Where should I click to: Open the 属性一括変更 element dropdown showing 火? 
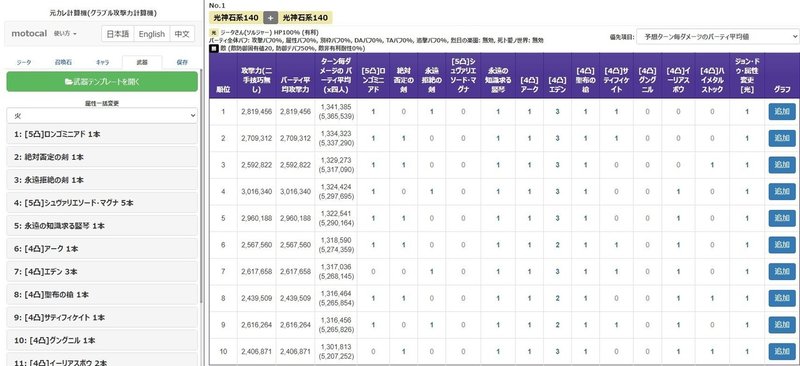tap(102, 116)
